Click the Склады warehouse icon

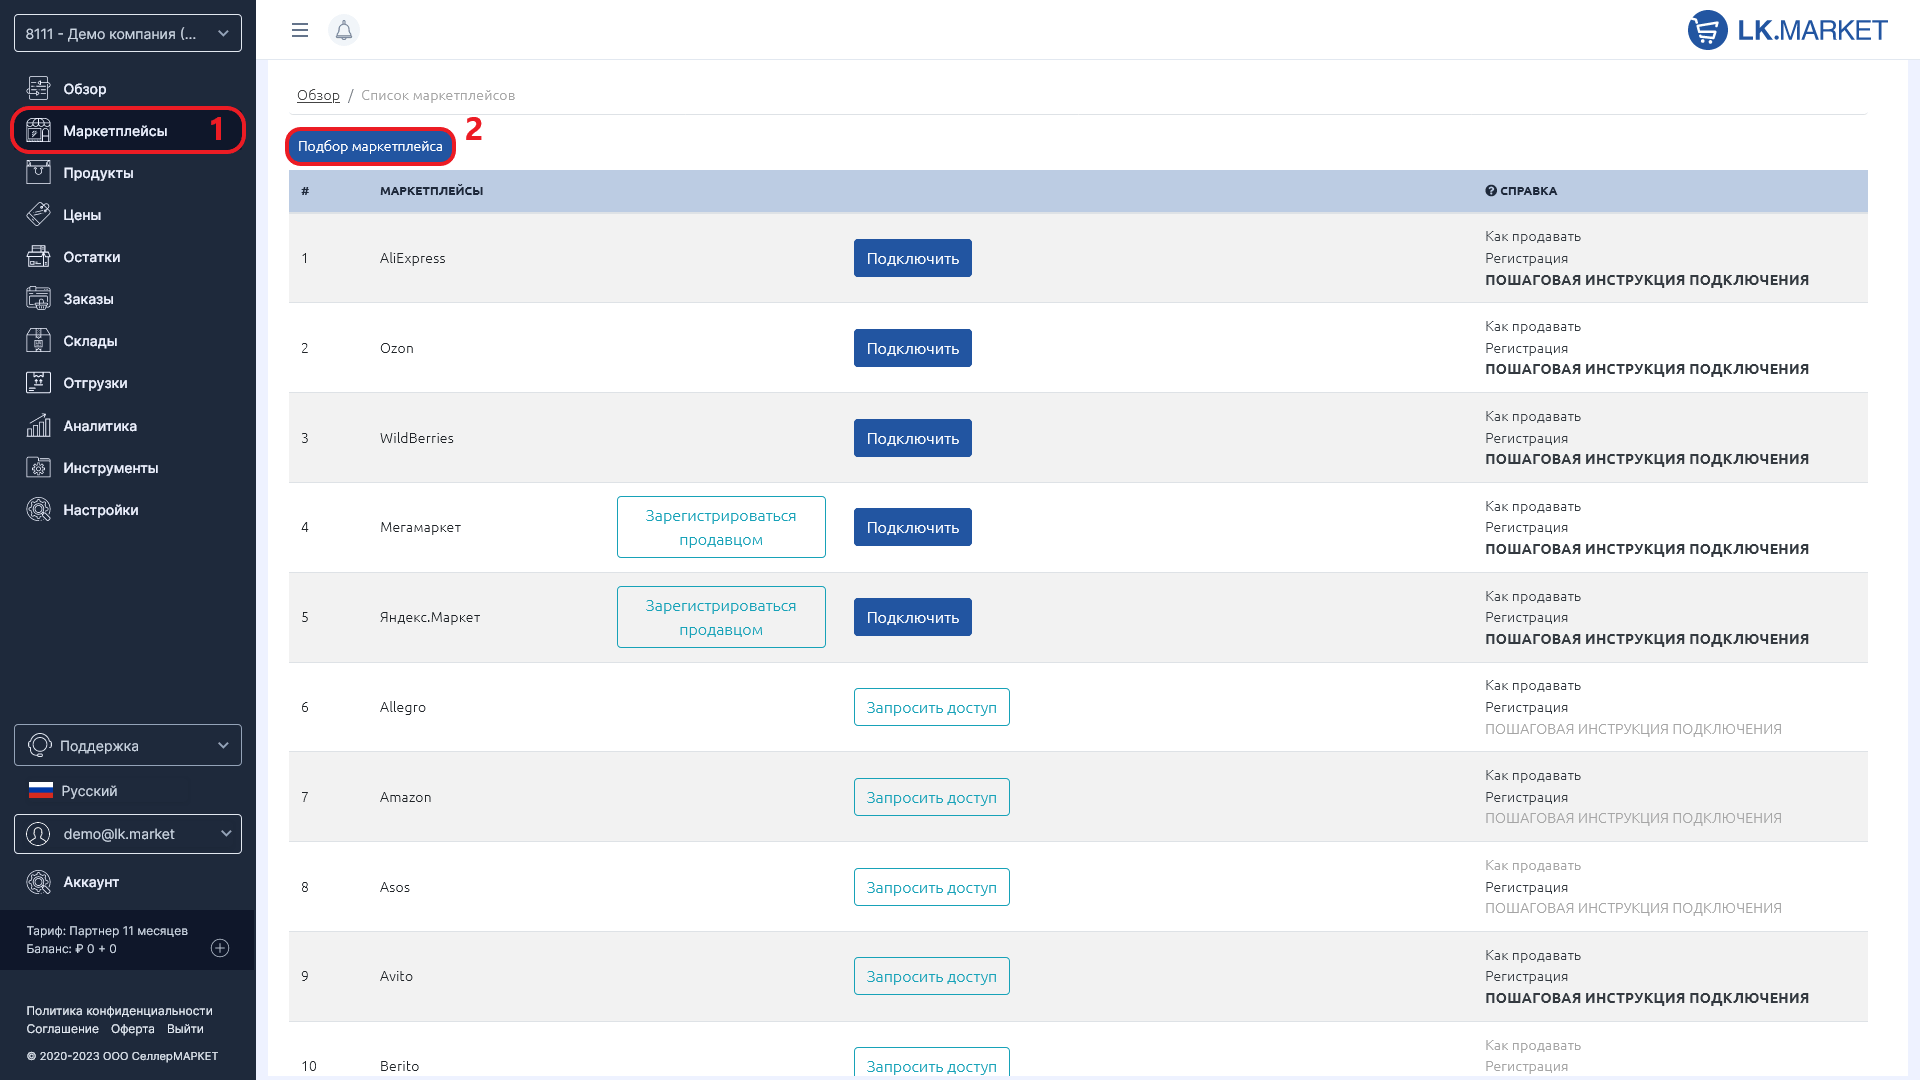(x=38, y=341)
